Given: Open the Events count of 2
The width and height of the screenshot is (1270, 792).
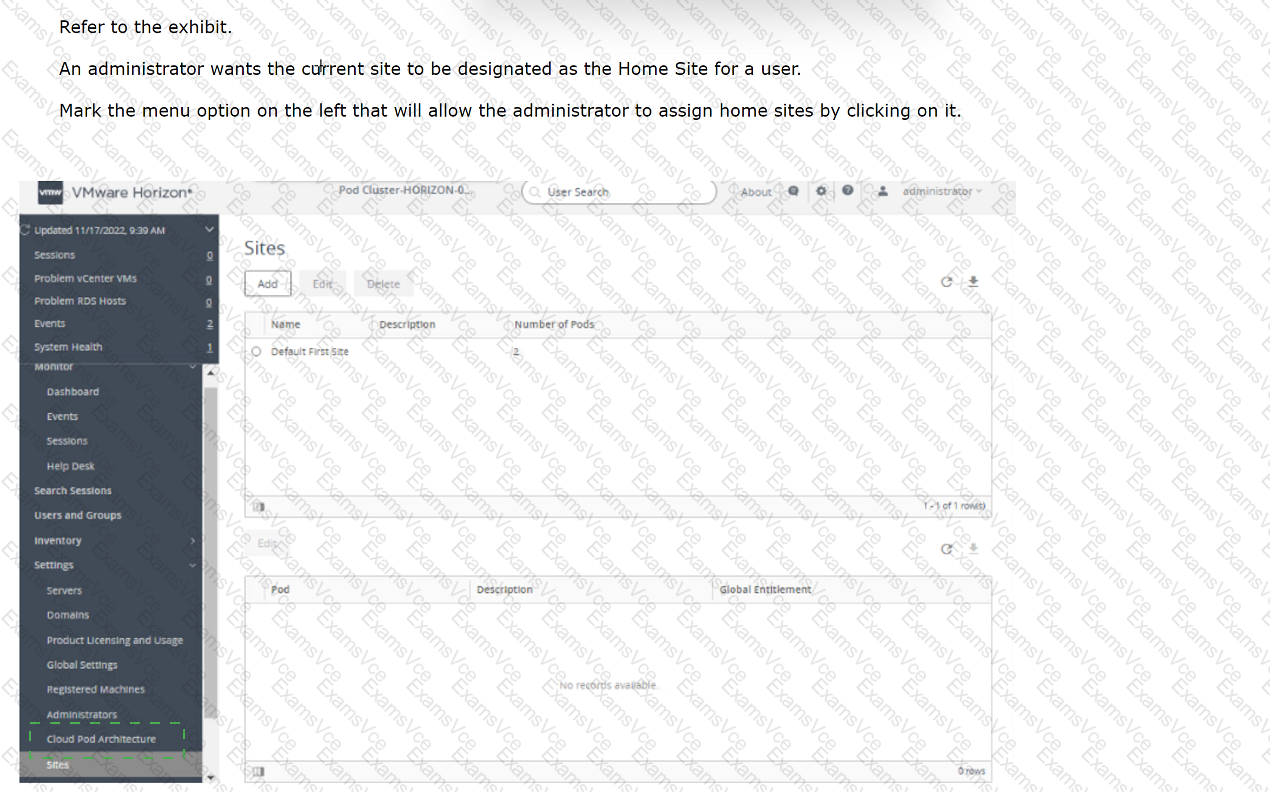Looking at the screenshot, I should pos(209,324).
